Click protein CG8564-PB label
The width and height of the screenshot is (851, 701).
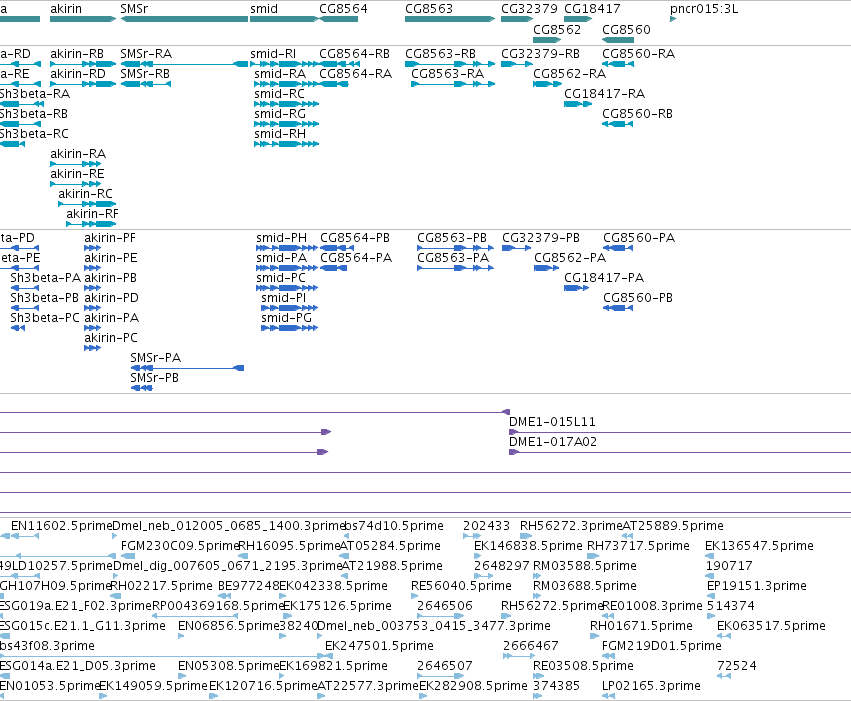click(x=355, y=238)
